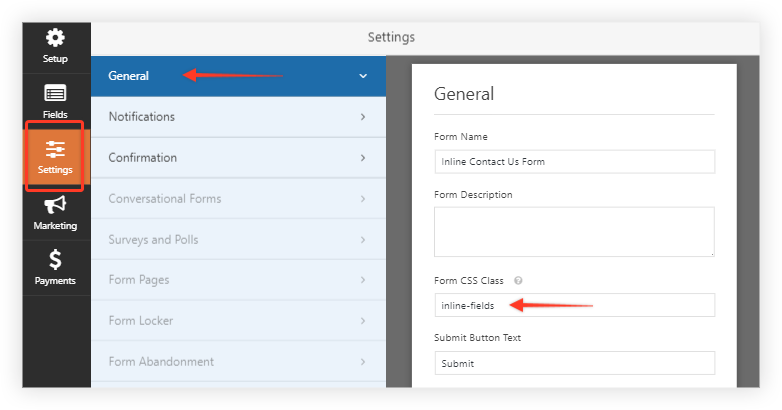Expand the Conversational Forms chevron
The image size is (782, 410).
[x=363, y=199]
